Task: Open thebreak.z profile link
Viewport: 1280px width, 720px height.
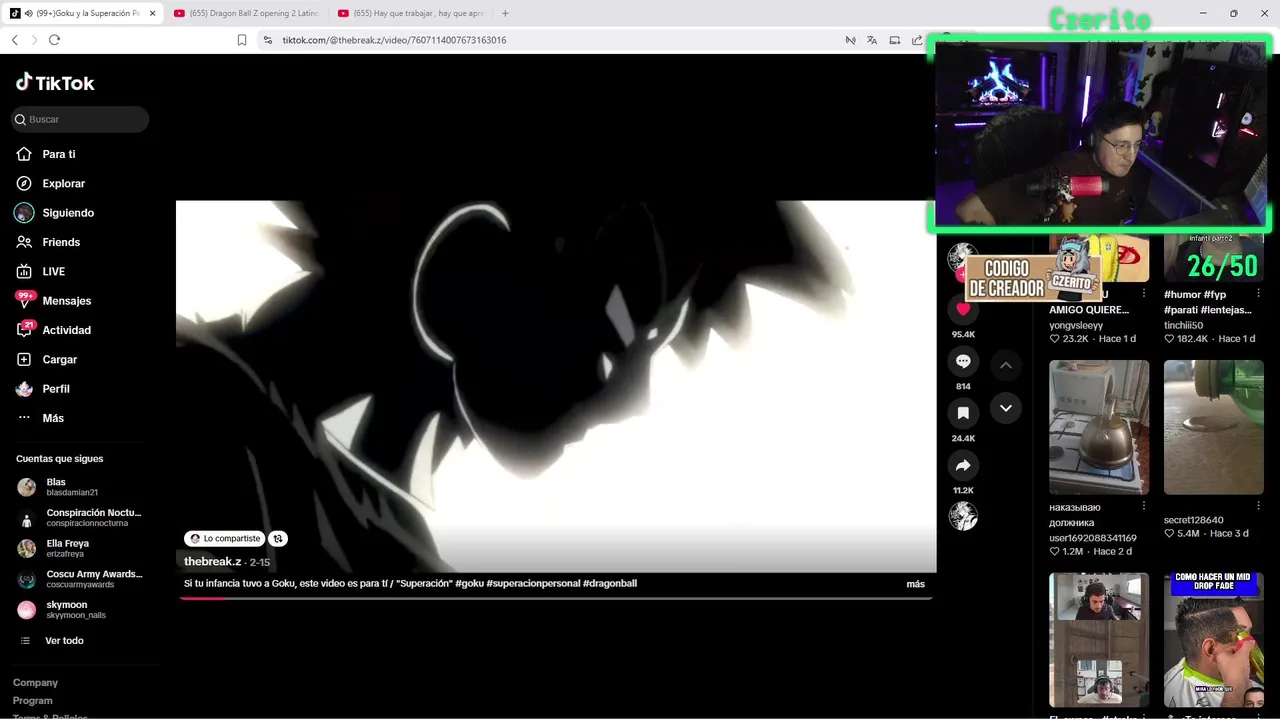Action: click(212, 562)
